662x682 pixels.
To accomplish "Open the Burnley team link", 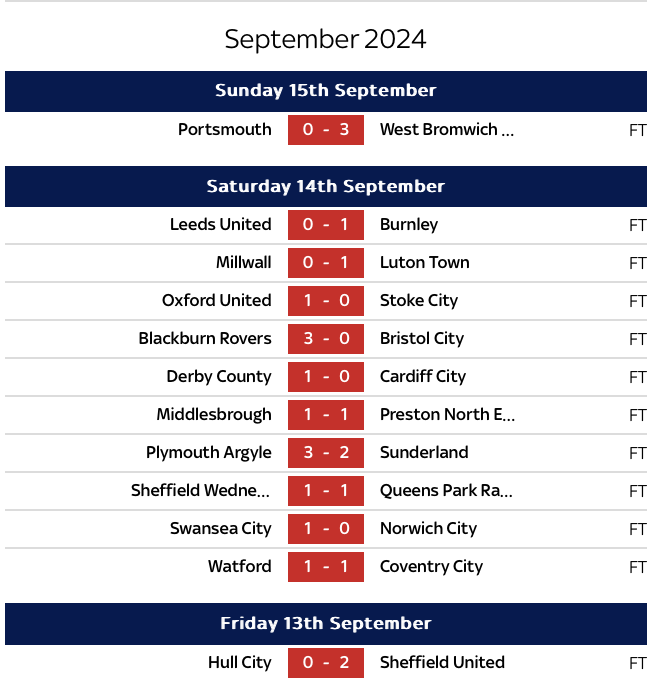I will point(409,225).
